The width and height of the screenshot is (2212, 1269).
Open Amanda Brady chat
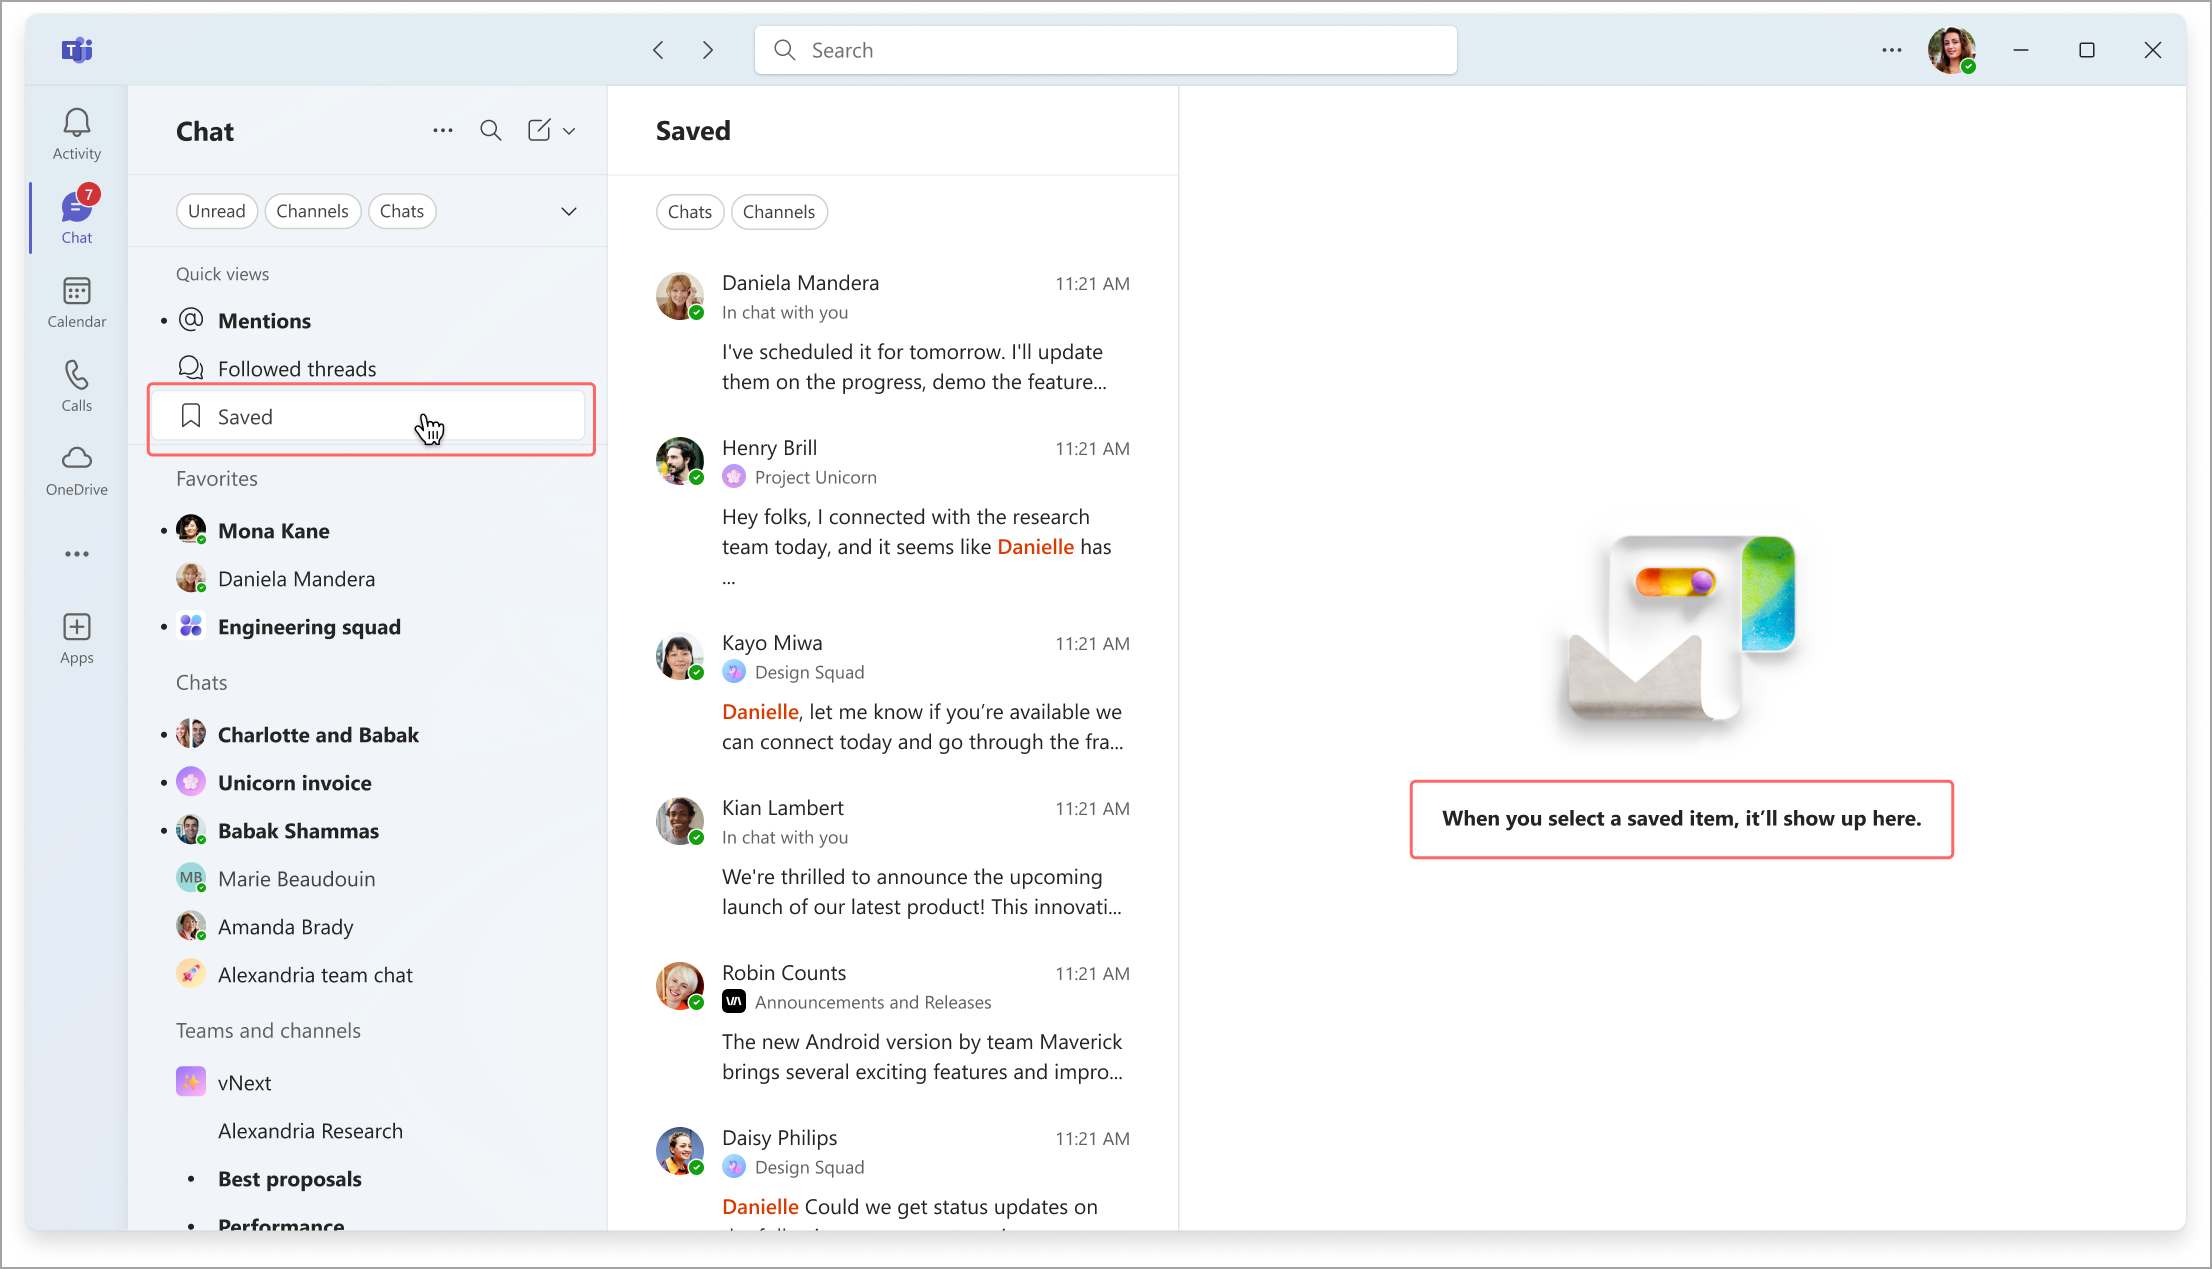(x=368, y=927)
